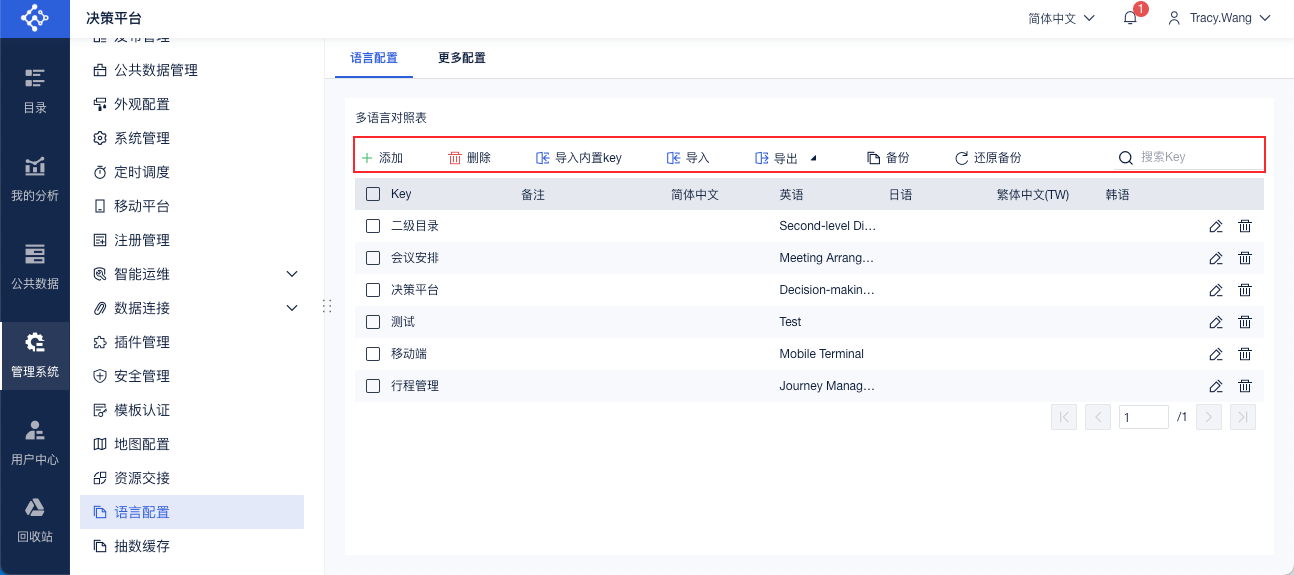This screenshot has width=1294, height=575.
Task: Open the 导出 export dropdown arrow
Action: coord(813,158)
